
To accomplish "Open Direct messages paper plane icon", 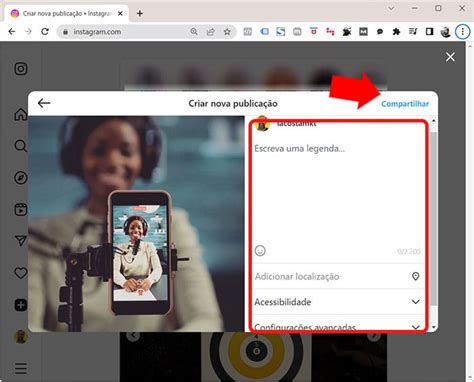I will [21, 241].
